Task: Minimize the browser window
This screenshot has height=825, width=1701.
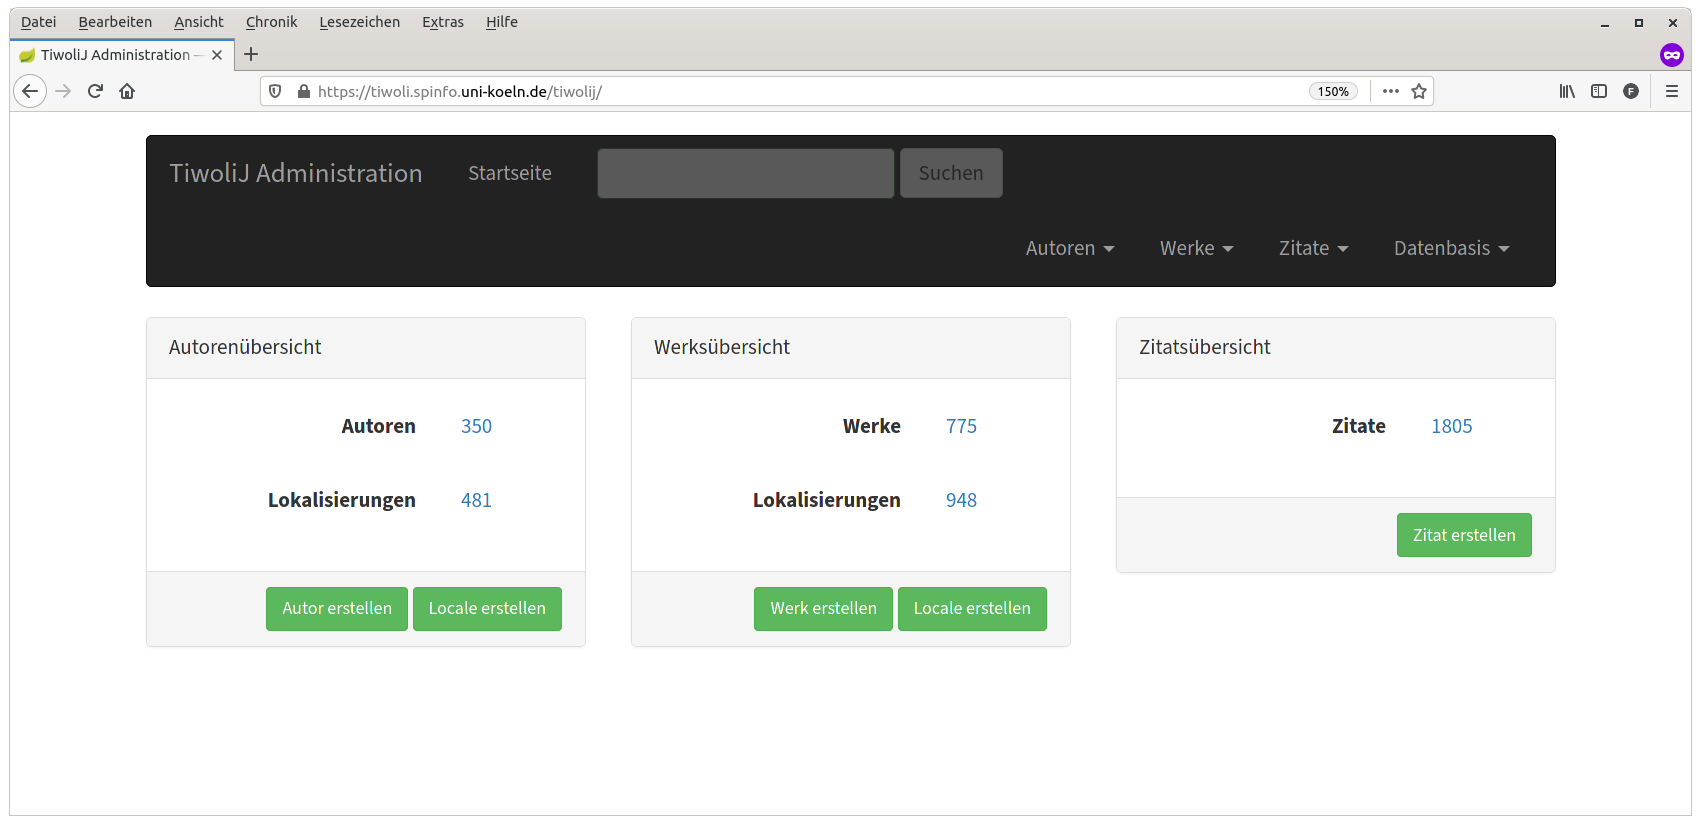Action: tap(1605, 23)
